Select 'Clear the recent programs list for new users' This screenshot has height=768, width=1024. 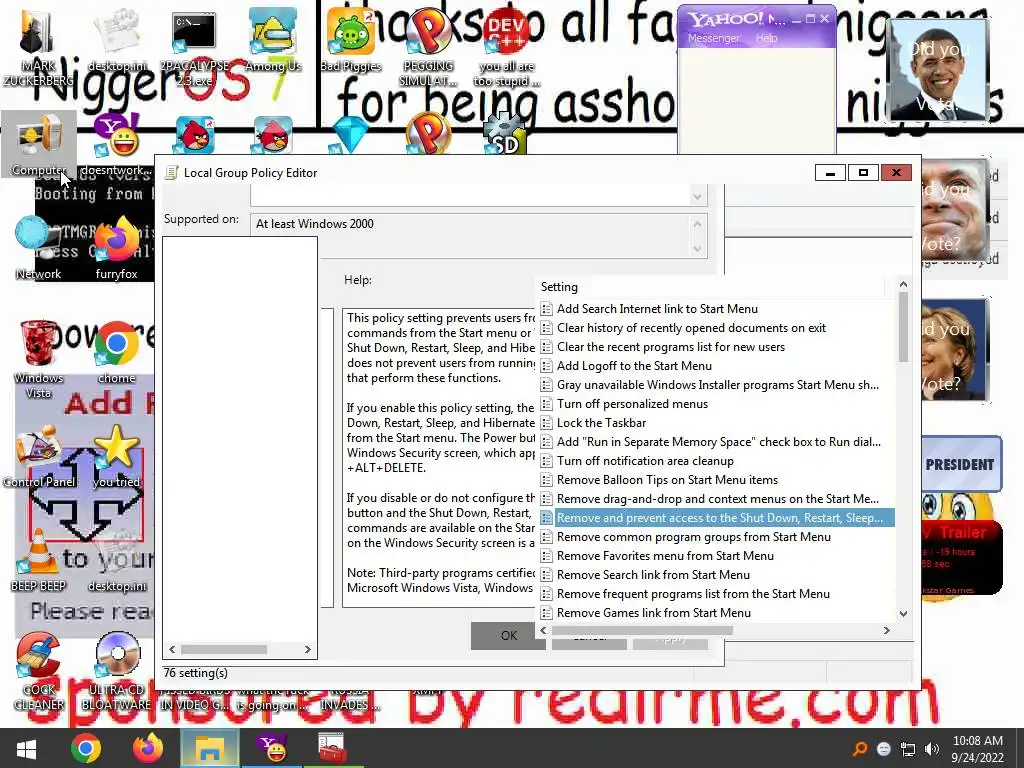pos(671,347)
